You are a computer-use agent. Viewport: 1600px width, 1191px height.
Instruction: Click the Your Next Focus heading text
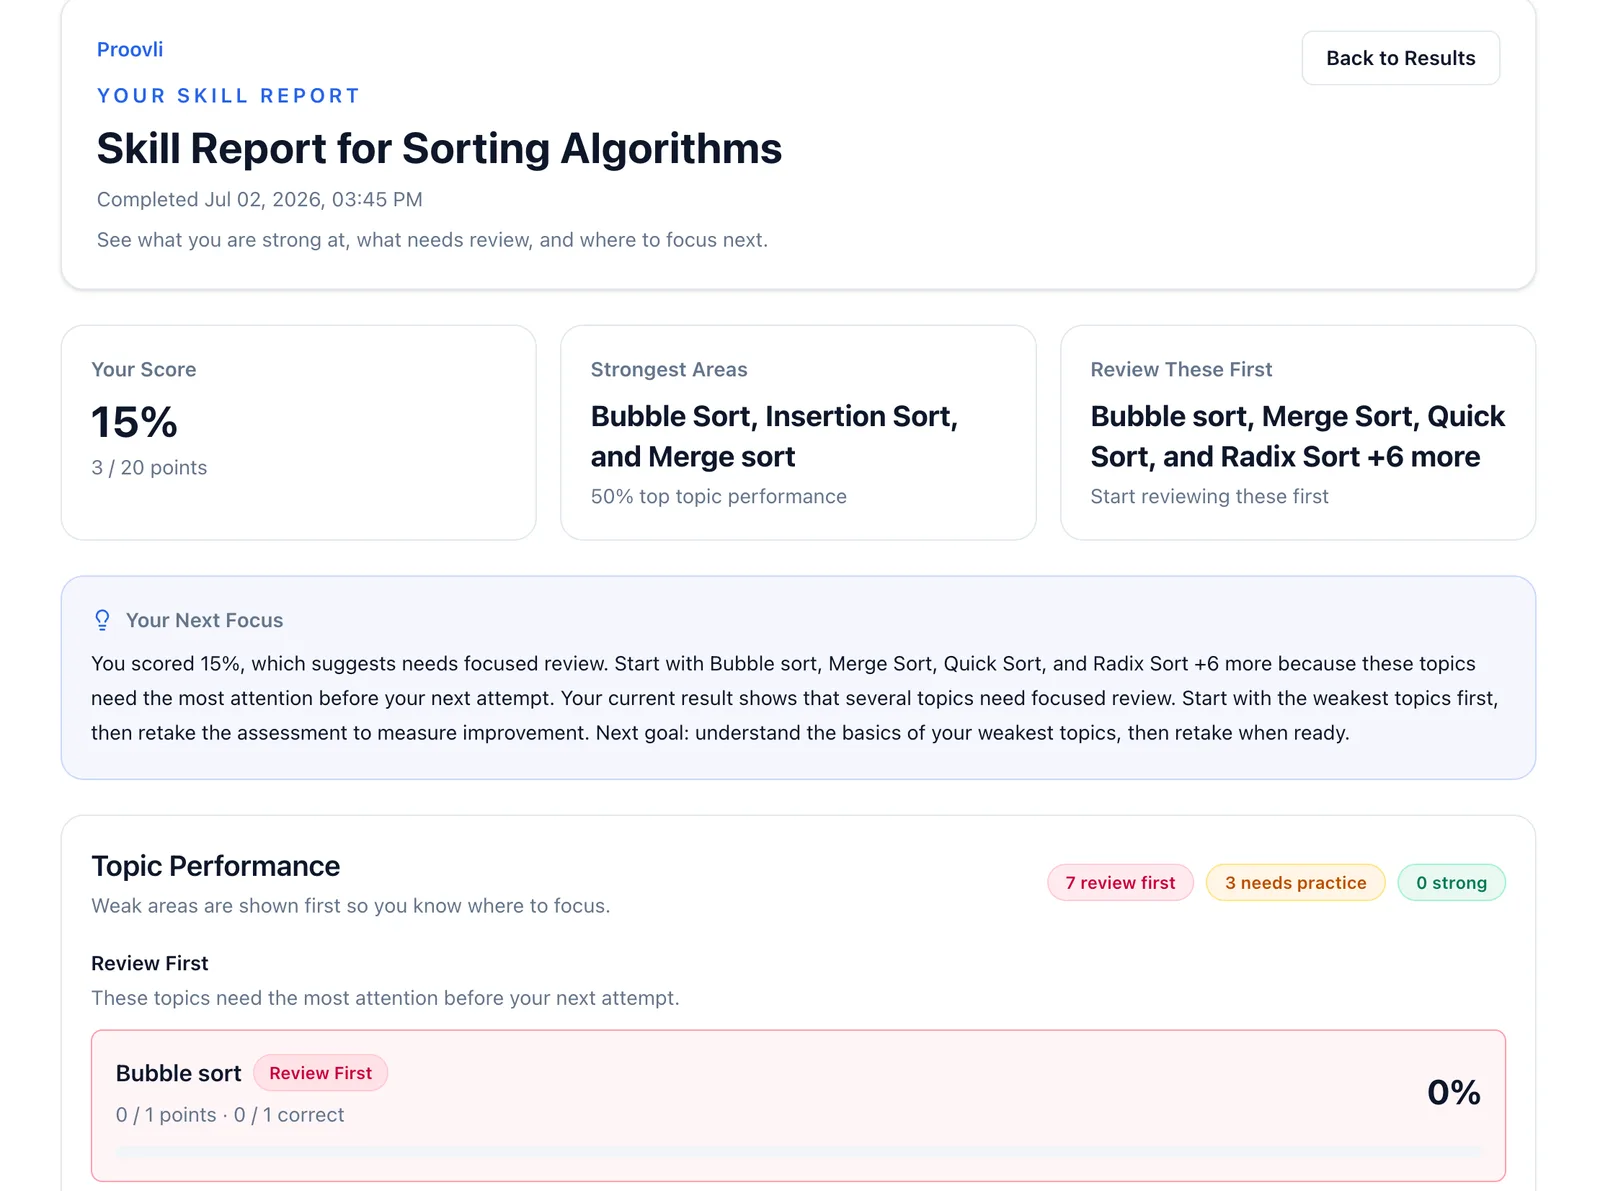click(x=204, y=620)
